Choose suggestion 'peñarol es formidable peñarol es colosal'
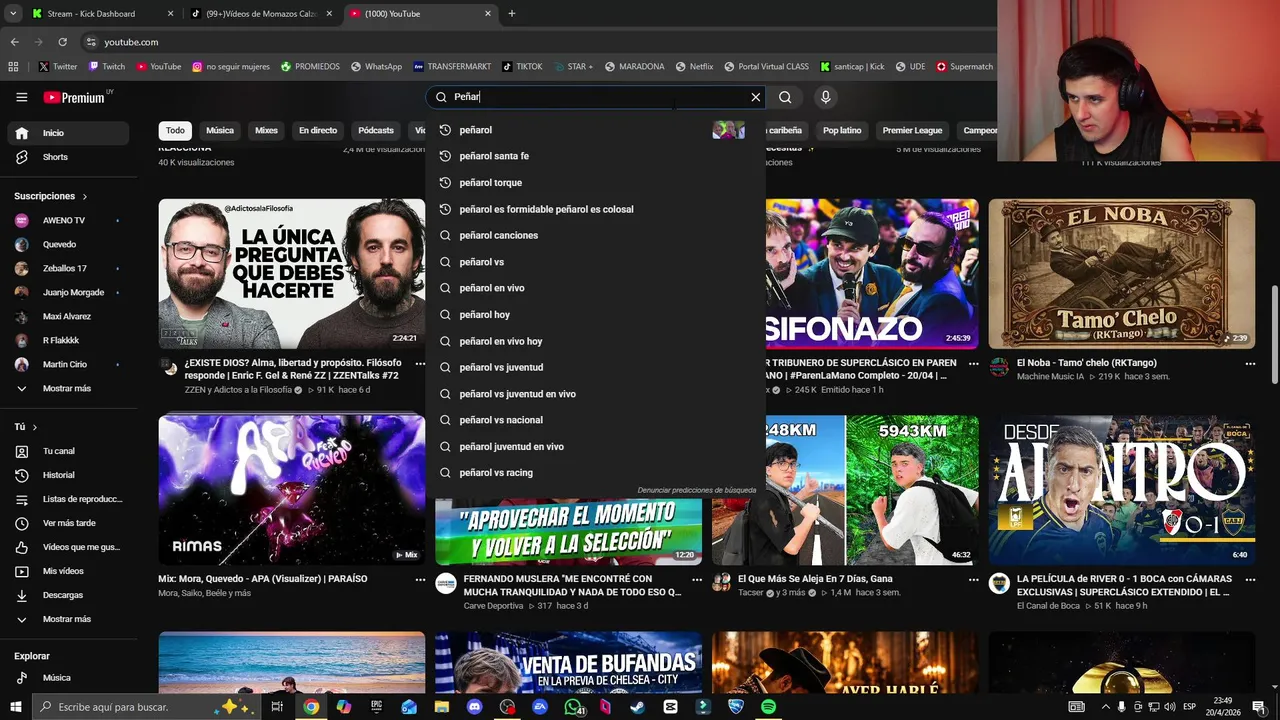The height and width of the screenshot is (720, 1280). 595,209
